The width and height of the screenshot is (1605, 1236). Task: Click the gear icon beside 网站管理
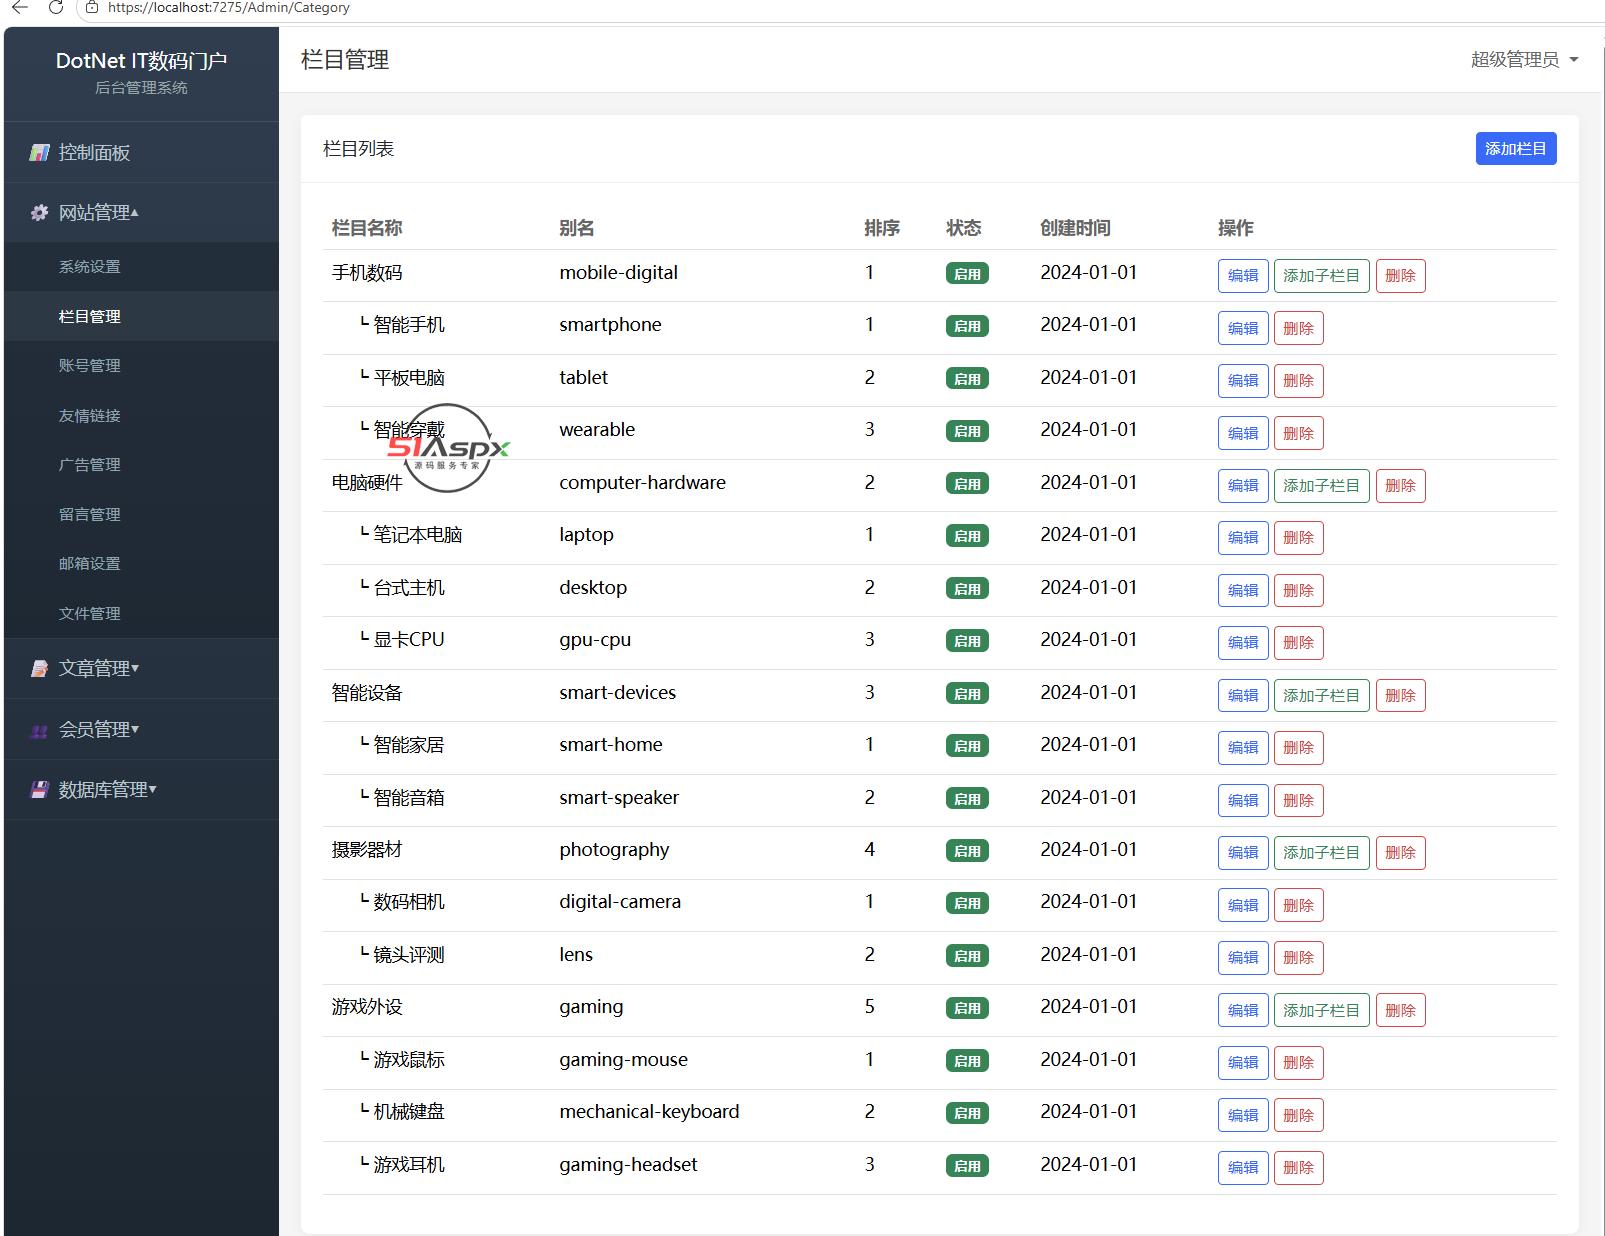[39, 213]
